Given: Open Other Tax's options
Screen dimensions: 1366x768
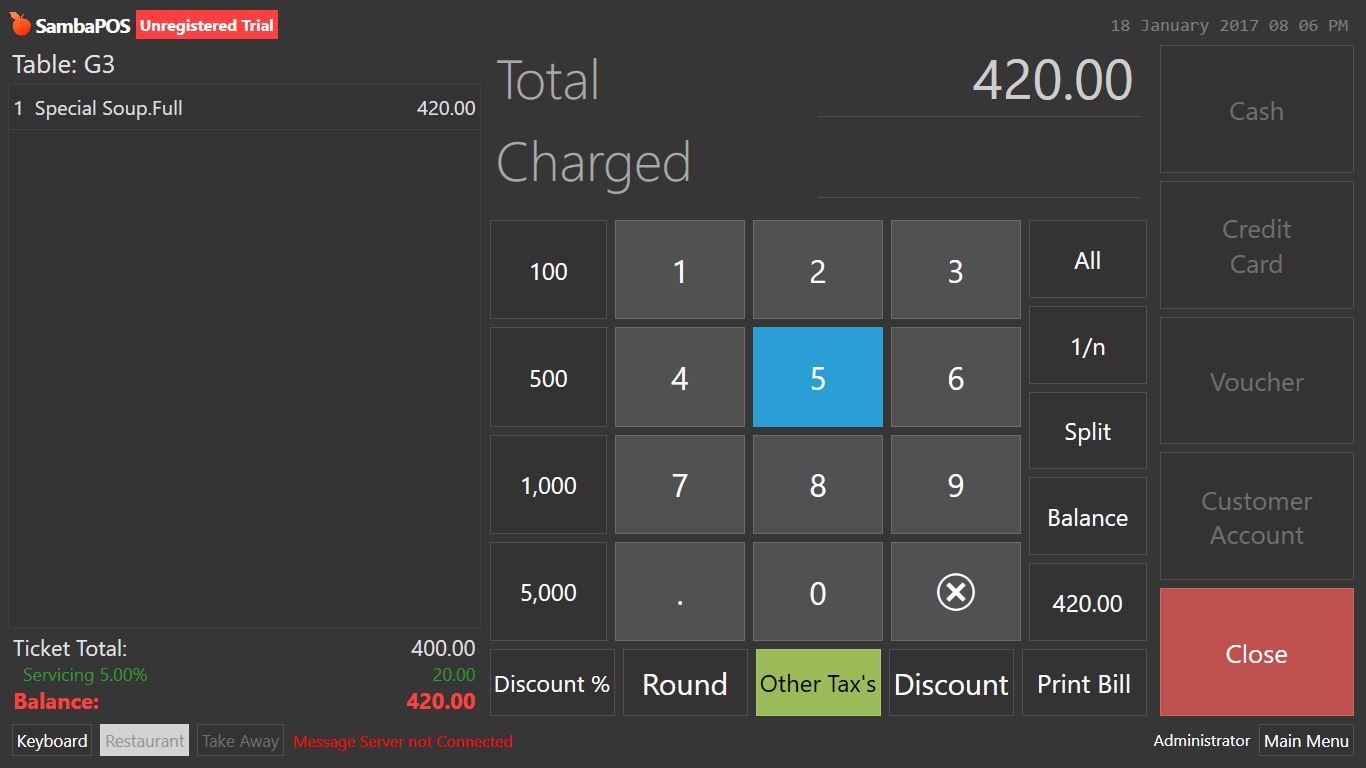Looking at the screenshot, I should [818, 683].
